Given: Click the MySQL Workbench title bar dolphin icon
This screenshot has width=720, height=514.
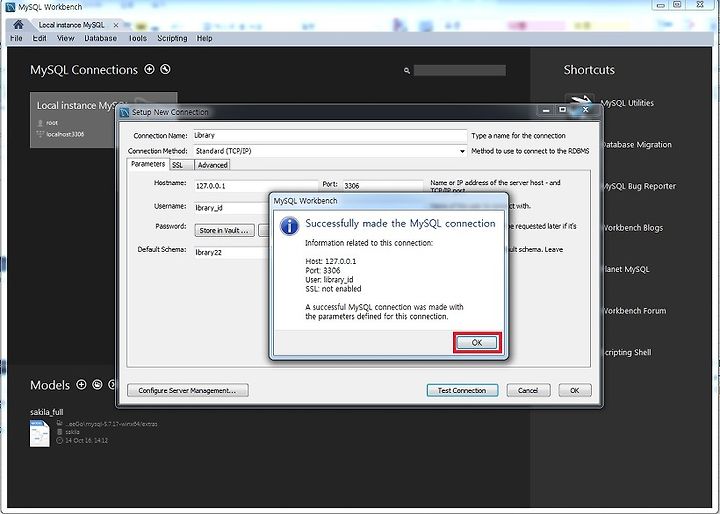Looking at the screenshot, I should click(10, 7).
